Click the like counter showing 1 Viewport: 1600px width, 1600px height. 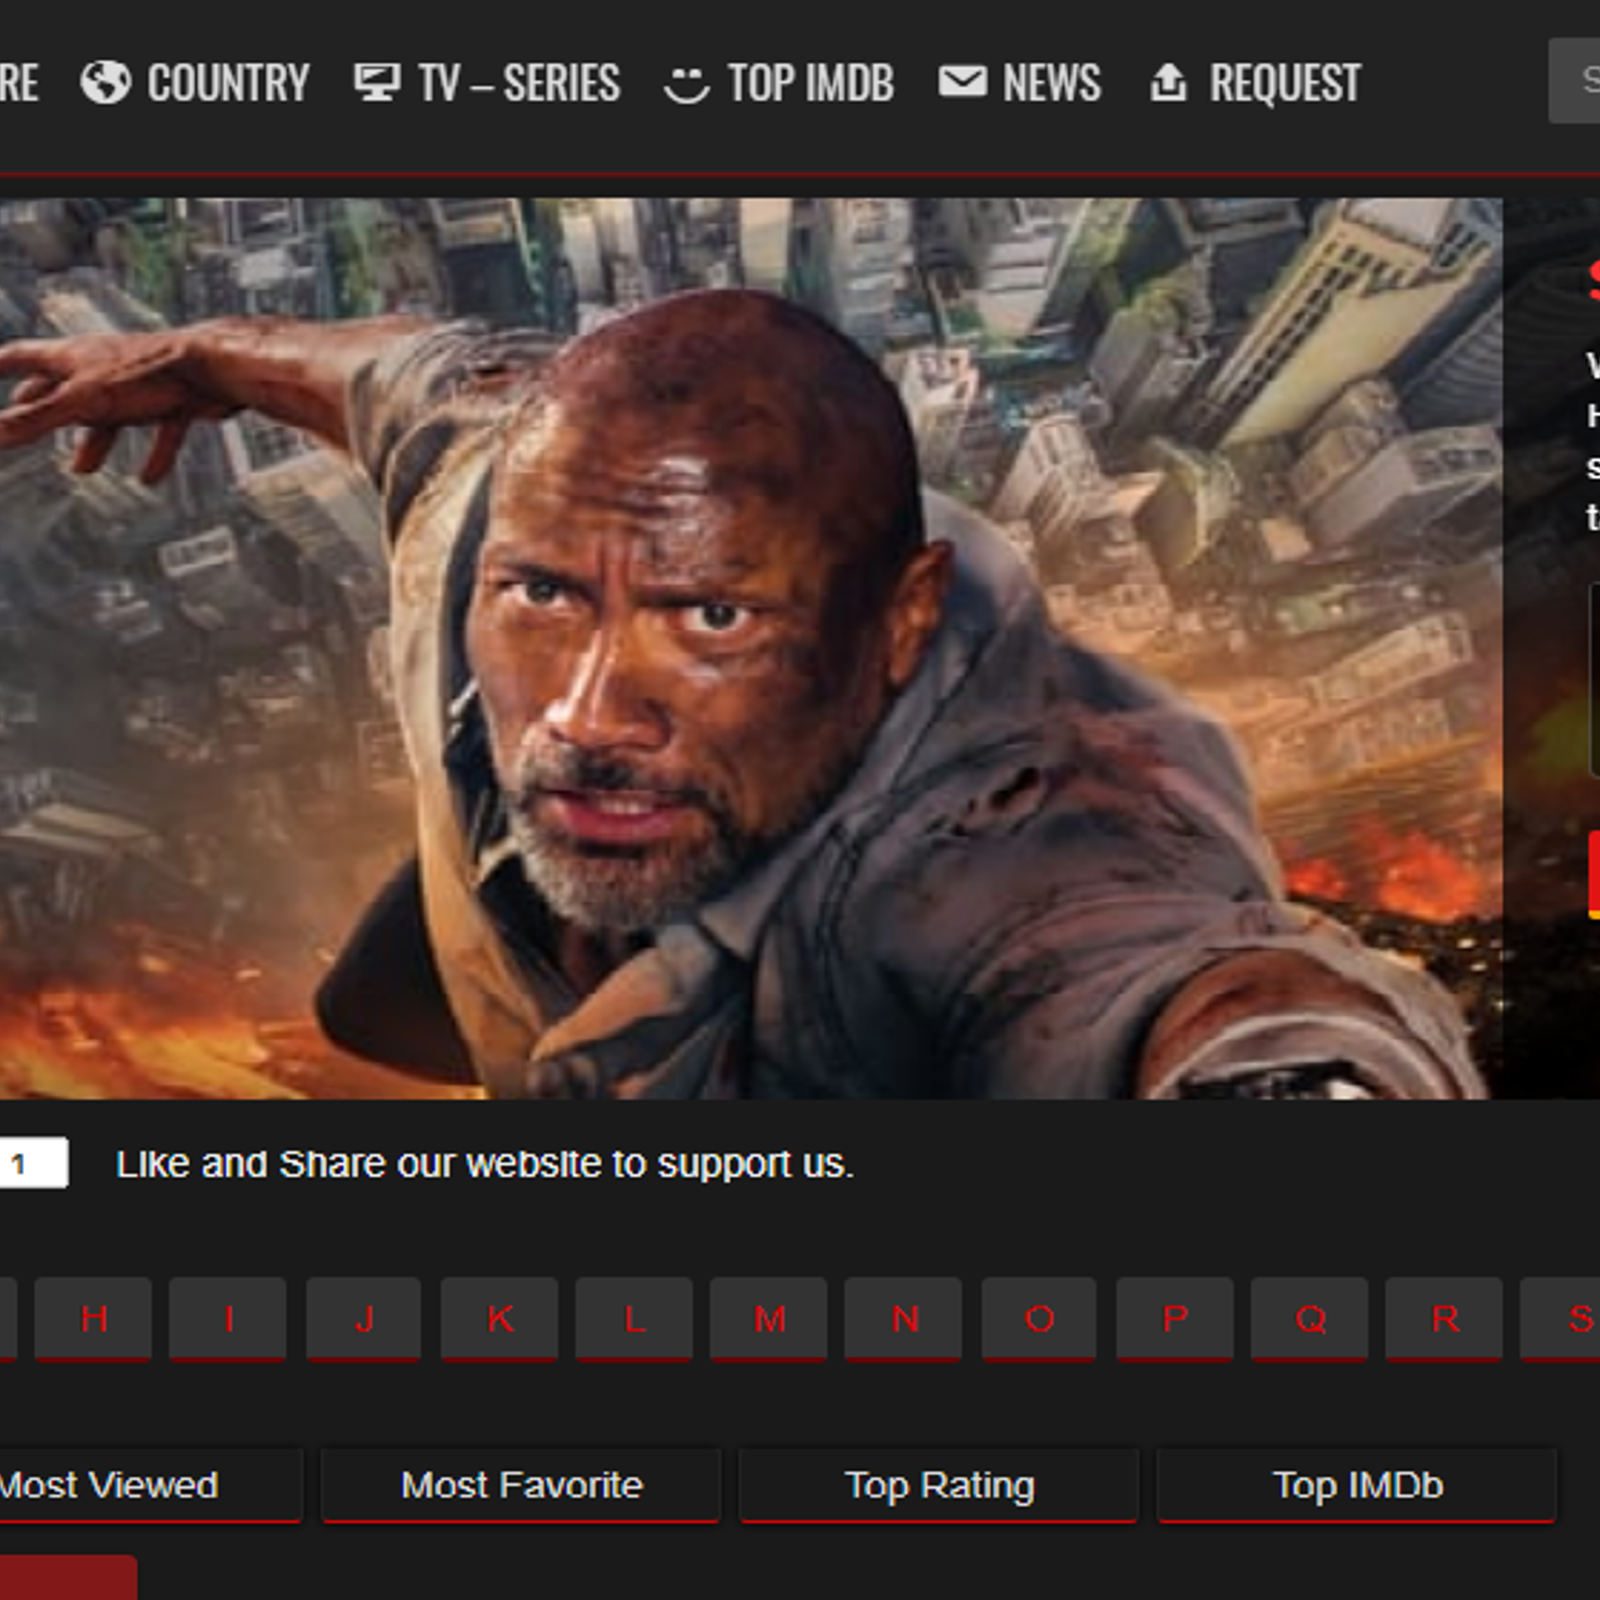(33, 1163)
